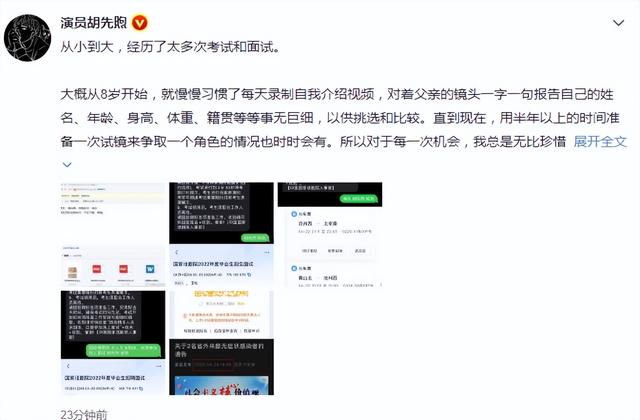
Task: Open image with long green chat bubble
Action: click(113, 343)
